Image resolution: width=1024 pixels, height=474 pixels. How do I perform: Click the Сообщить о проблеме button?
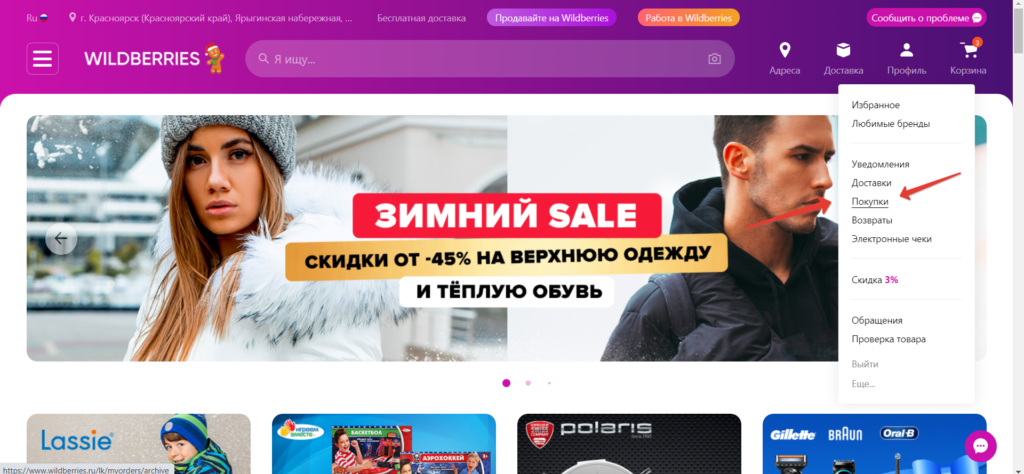926,18
